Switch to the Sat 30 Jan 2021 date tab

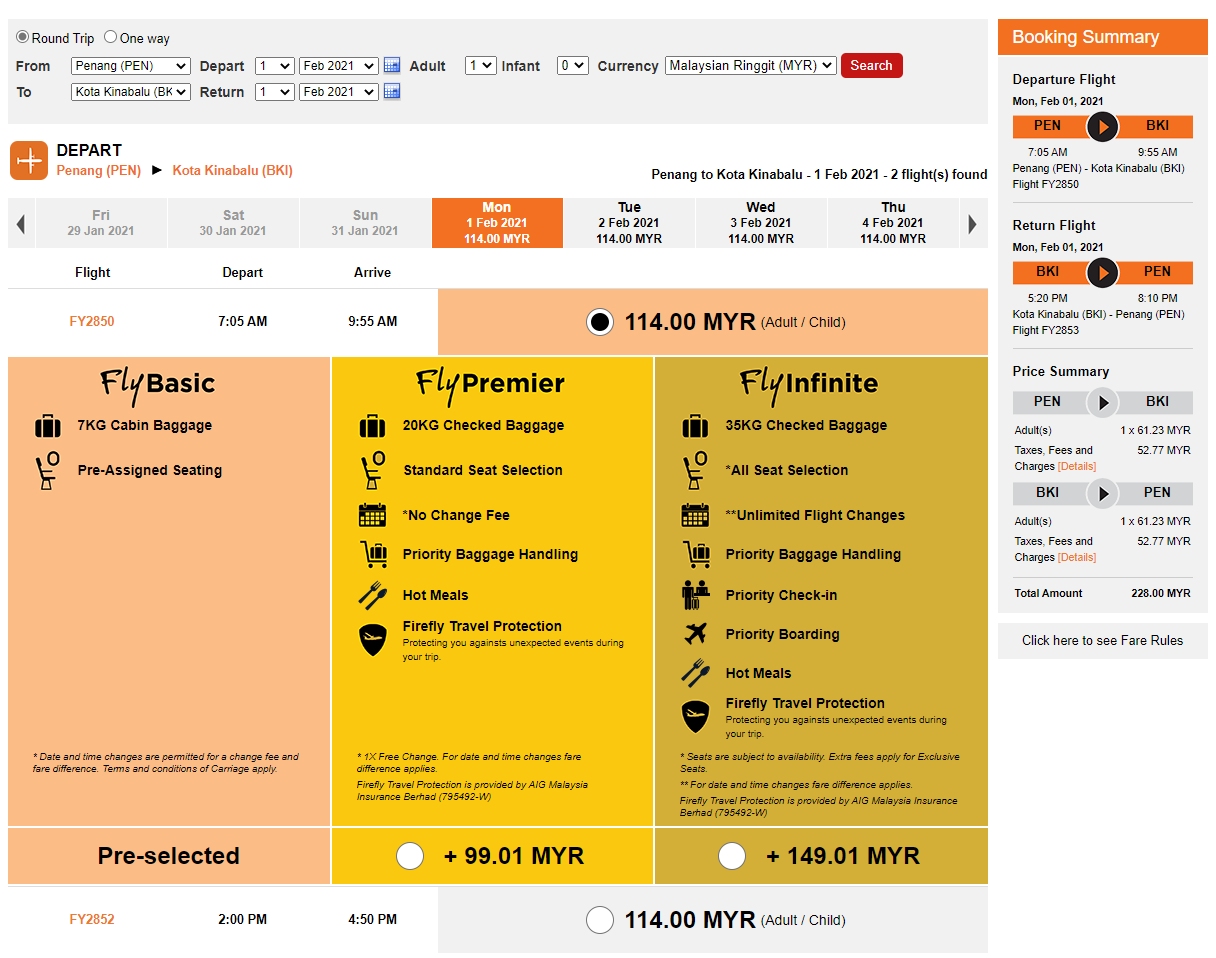[233, 222]
